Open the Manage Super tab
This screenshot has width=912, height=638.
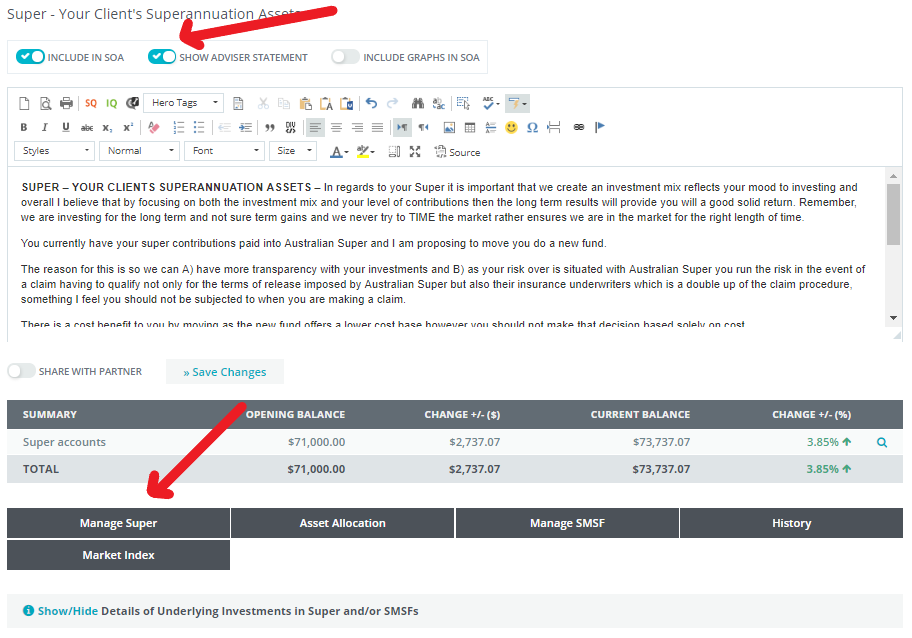point(118,523)
